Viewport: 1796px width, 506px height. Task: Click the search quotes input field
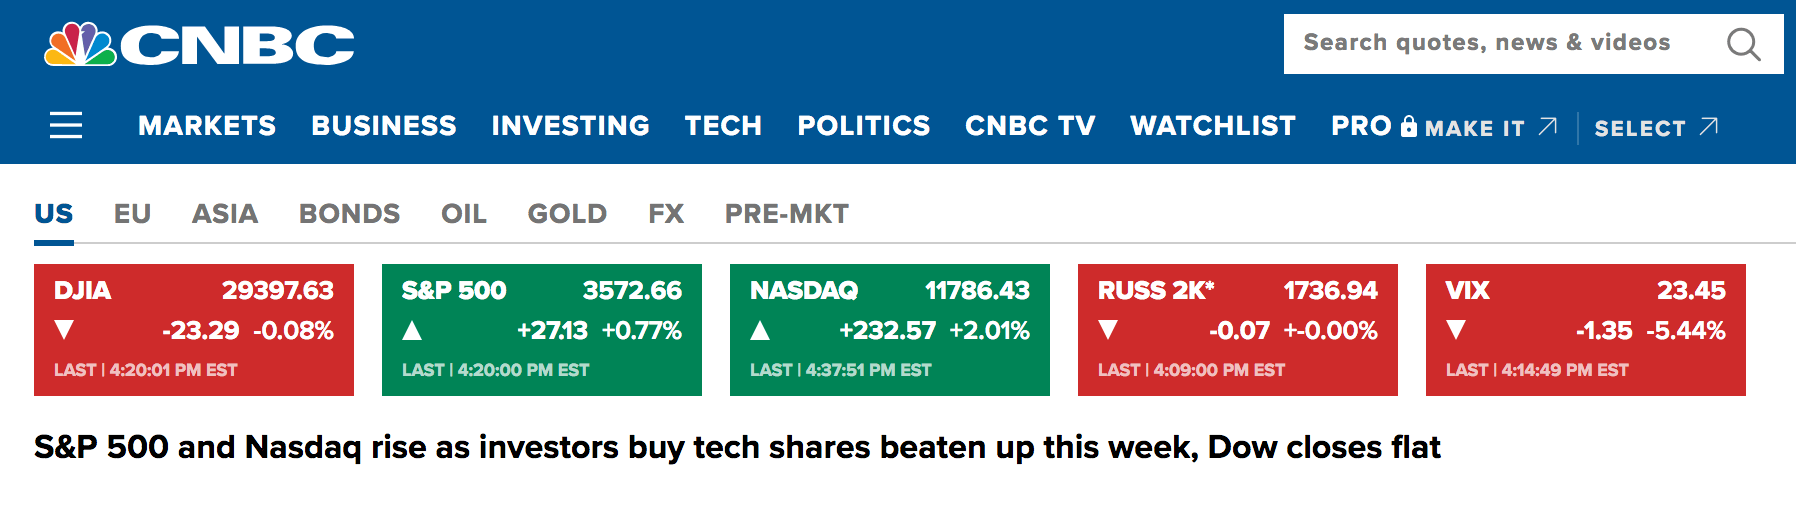point(1490,43)
